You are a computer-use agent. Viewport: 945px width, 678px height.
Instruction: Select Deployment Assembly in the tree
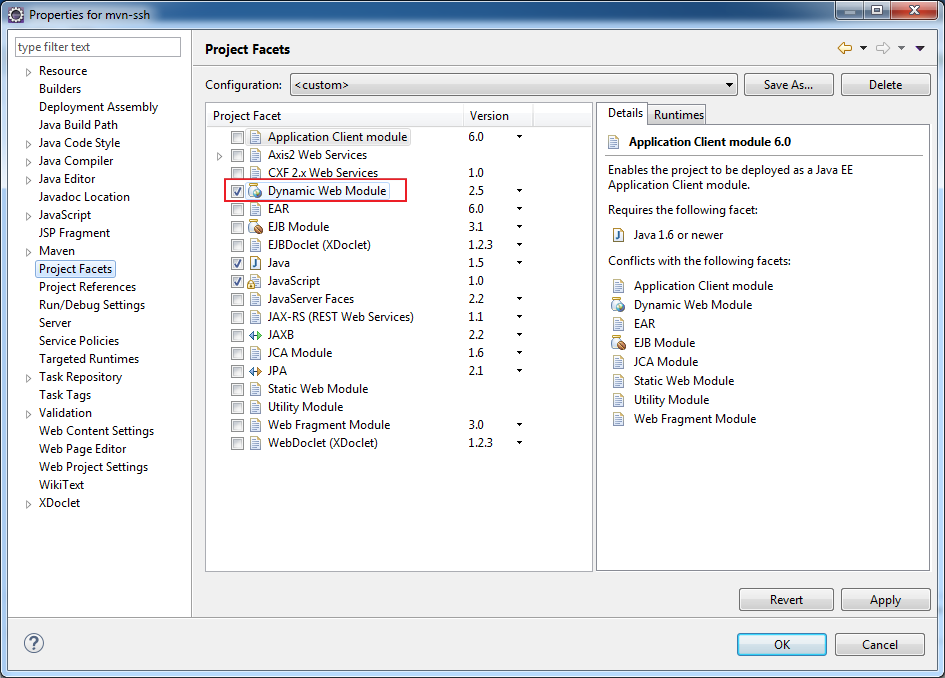coord(98,107)
